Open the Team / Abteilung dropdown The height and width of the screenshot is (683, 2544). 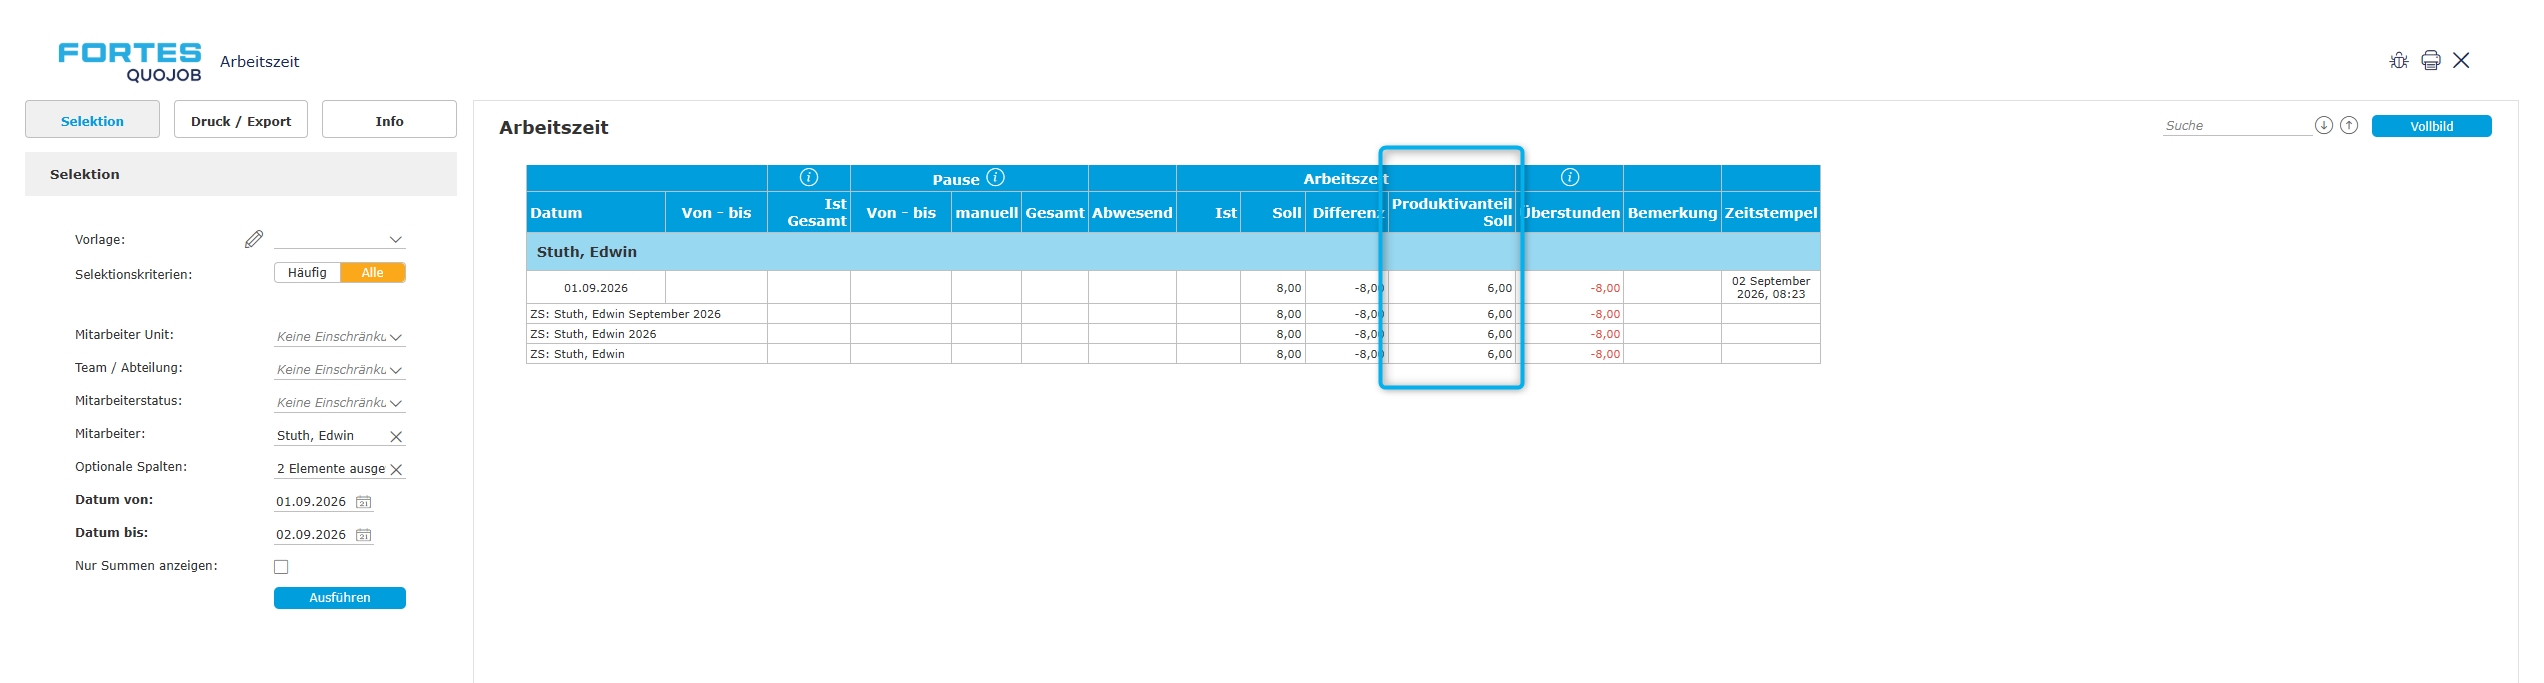coord(340,370)
